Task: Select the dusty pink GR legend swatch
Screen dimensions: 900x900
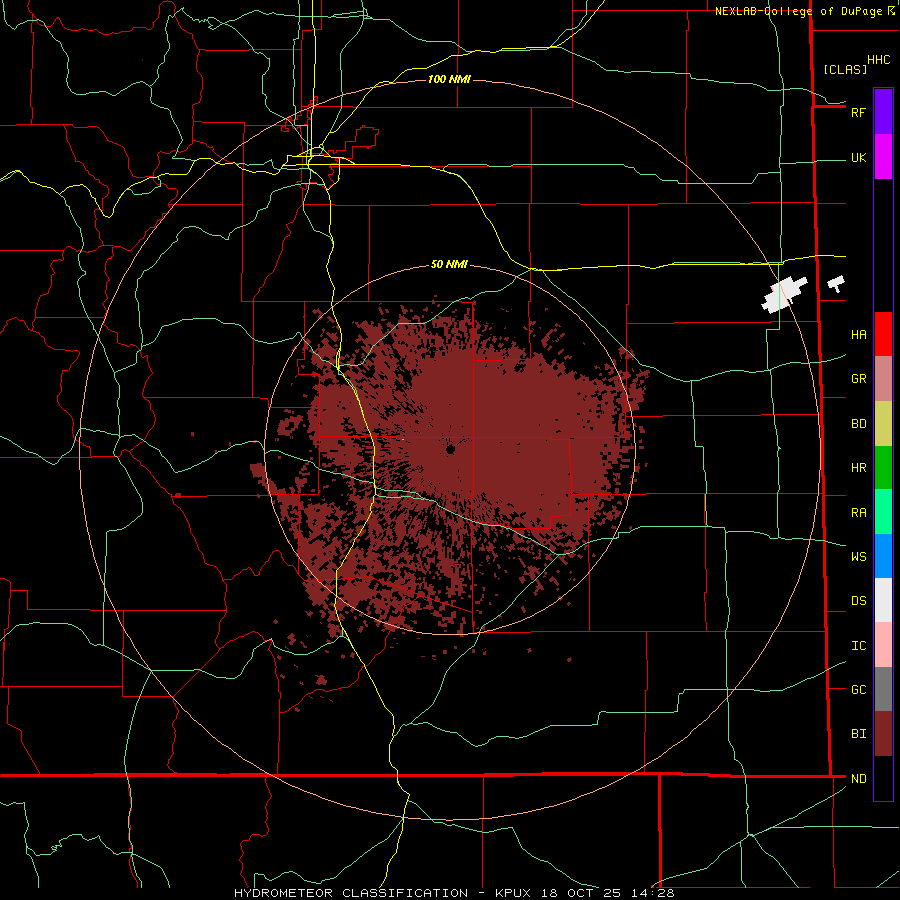Action: pyautogui.click(x=883, y=379)
